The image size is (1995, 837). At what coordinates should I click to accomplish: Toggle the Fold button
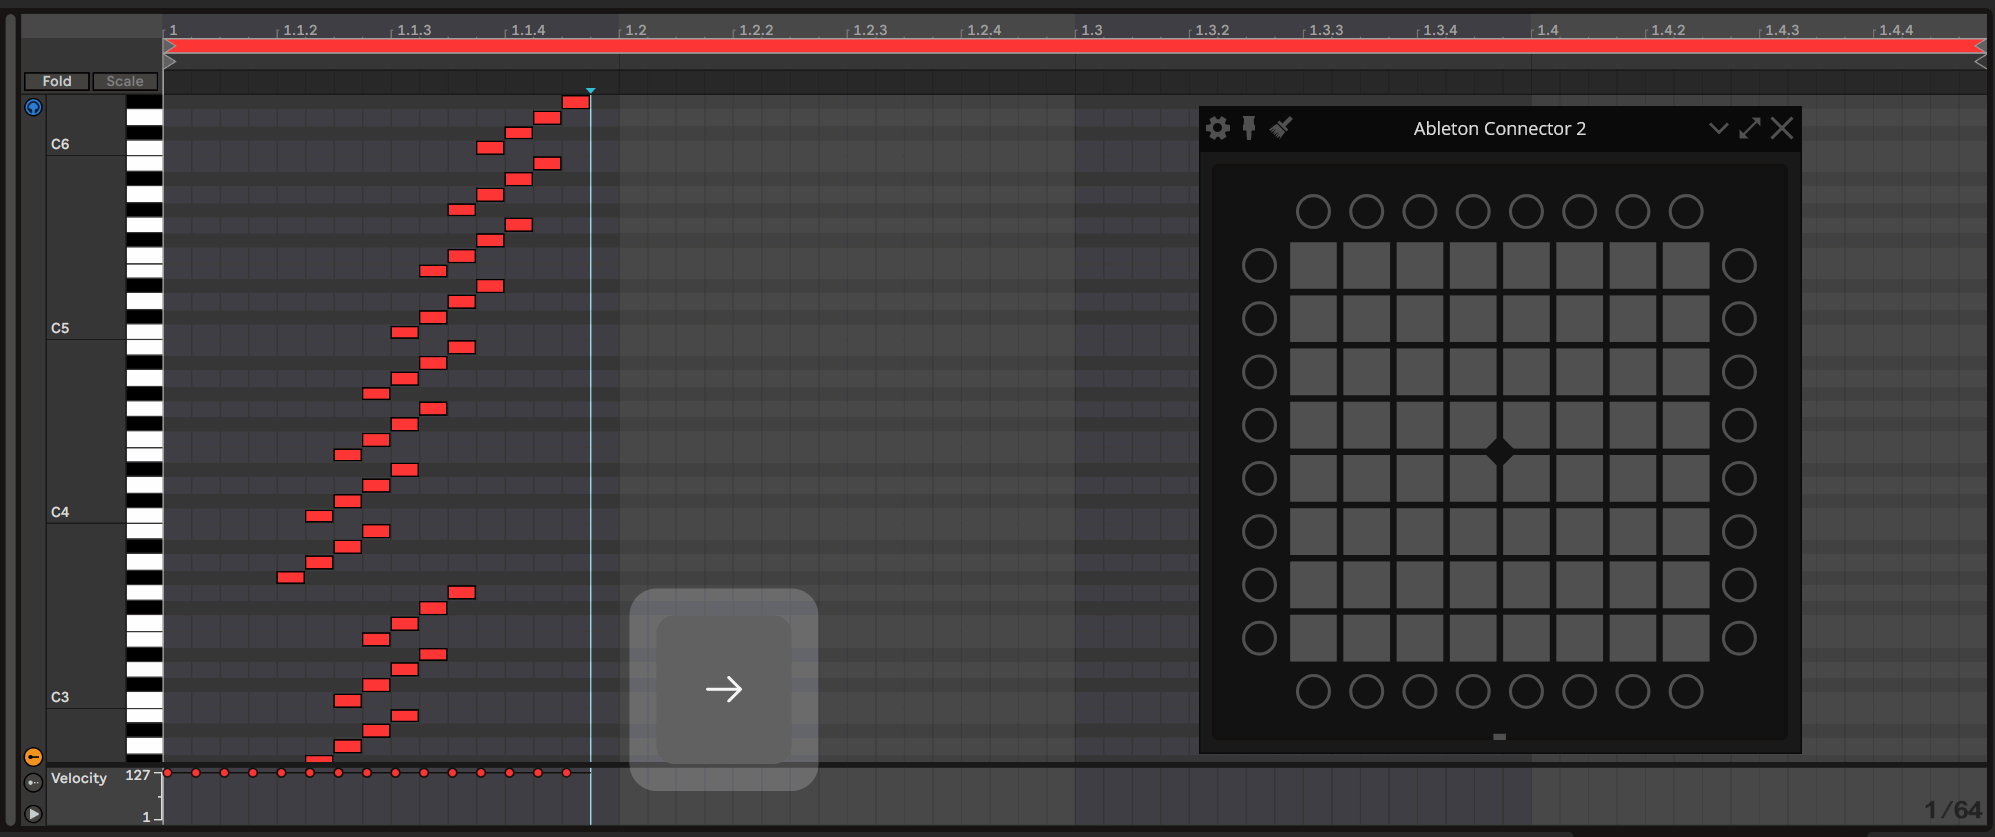click(x=57, y=81)
